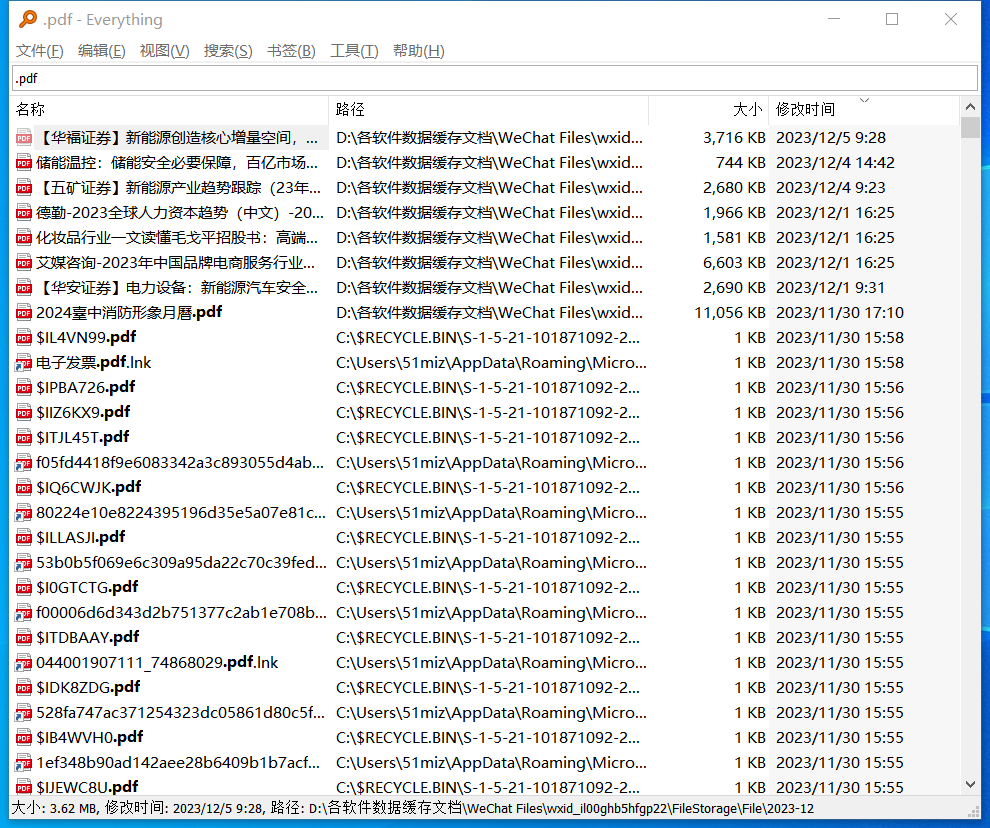Click shortcut icon of 80224e10e822 file

coord(24,513)
